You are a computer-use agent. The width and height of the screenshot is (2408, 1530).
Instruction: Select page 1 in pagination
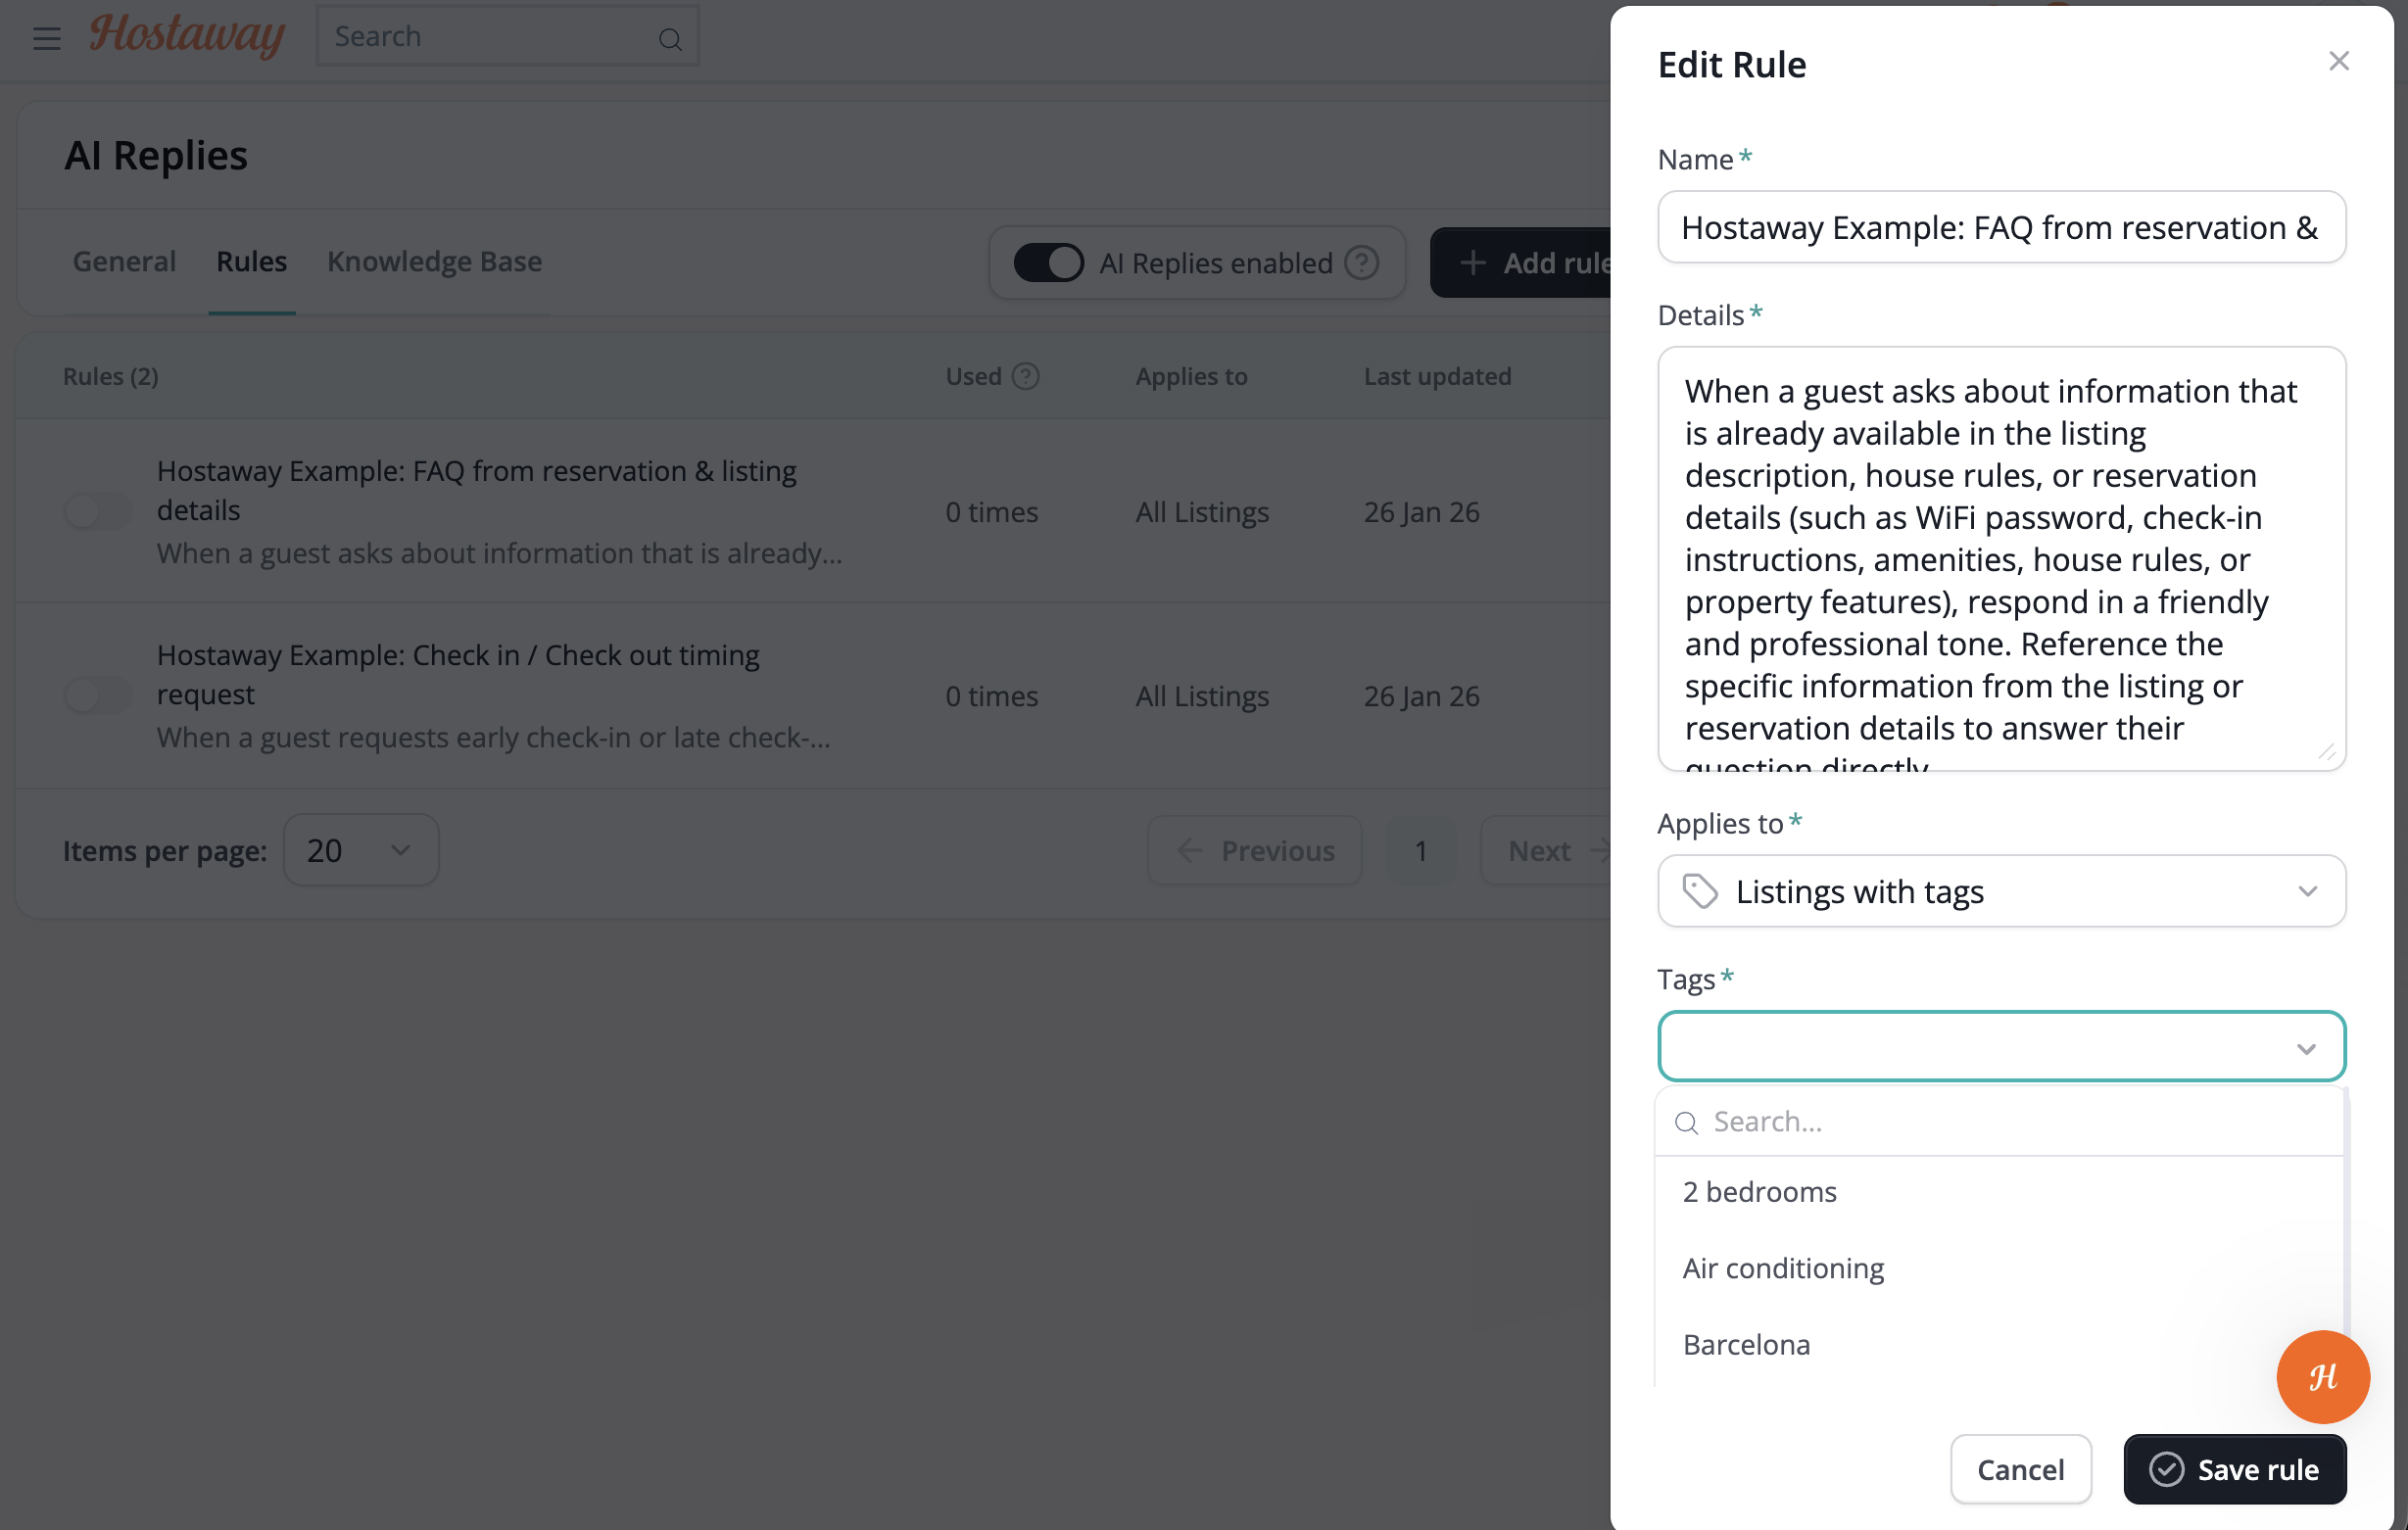coord(1420,850)
